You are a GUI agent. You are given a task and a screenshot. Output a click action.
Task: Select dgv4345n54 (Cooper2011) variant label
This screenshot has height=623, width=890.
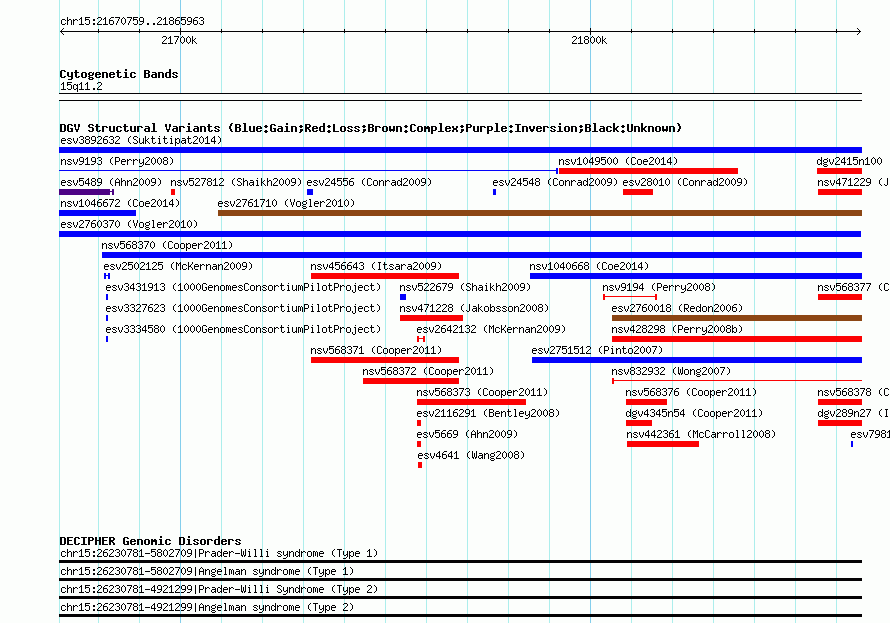tap(694, 413)
